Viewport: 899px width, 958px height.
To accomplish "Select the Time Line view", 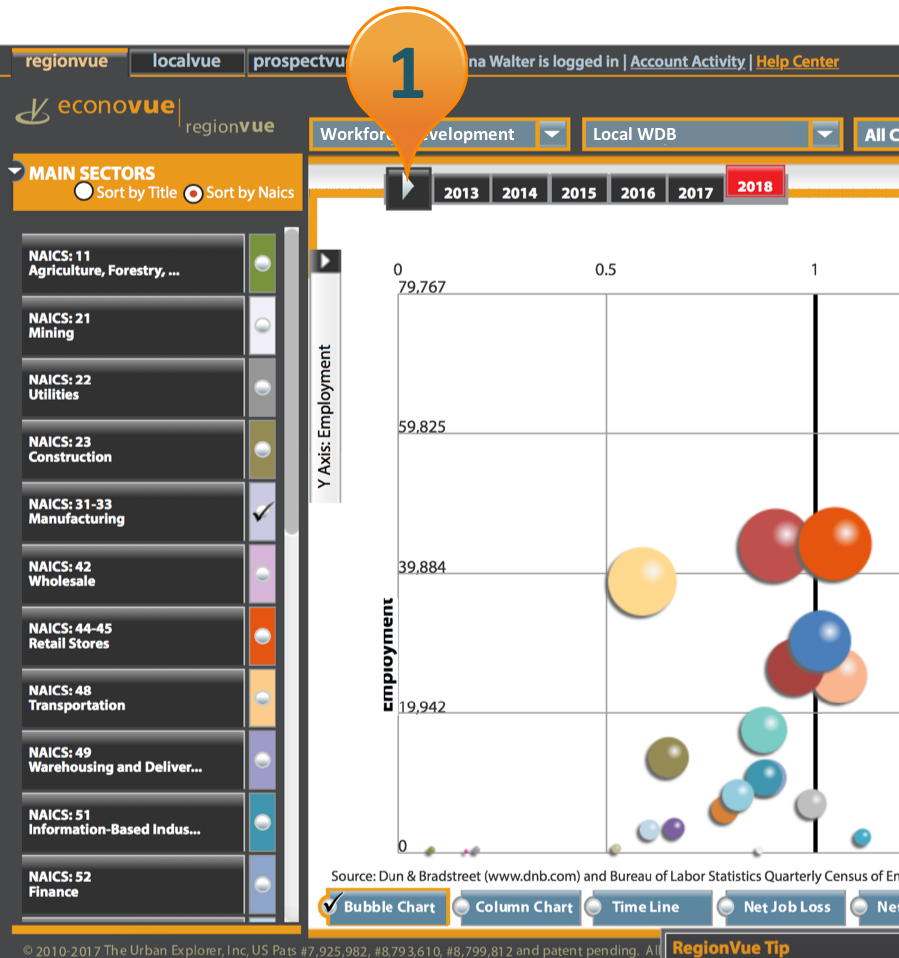I will [x=648, y=908].
